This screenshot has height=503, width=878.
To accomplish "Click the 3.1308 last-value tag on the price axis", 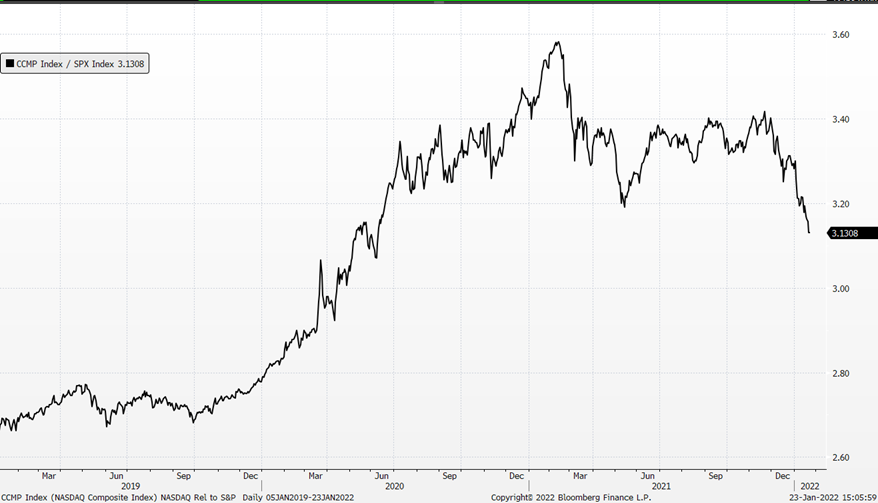I will click(852, 233).
